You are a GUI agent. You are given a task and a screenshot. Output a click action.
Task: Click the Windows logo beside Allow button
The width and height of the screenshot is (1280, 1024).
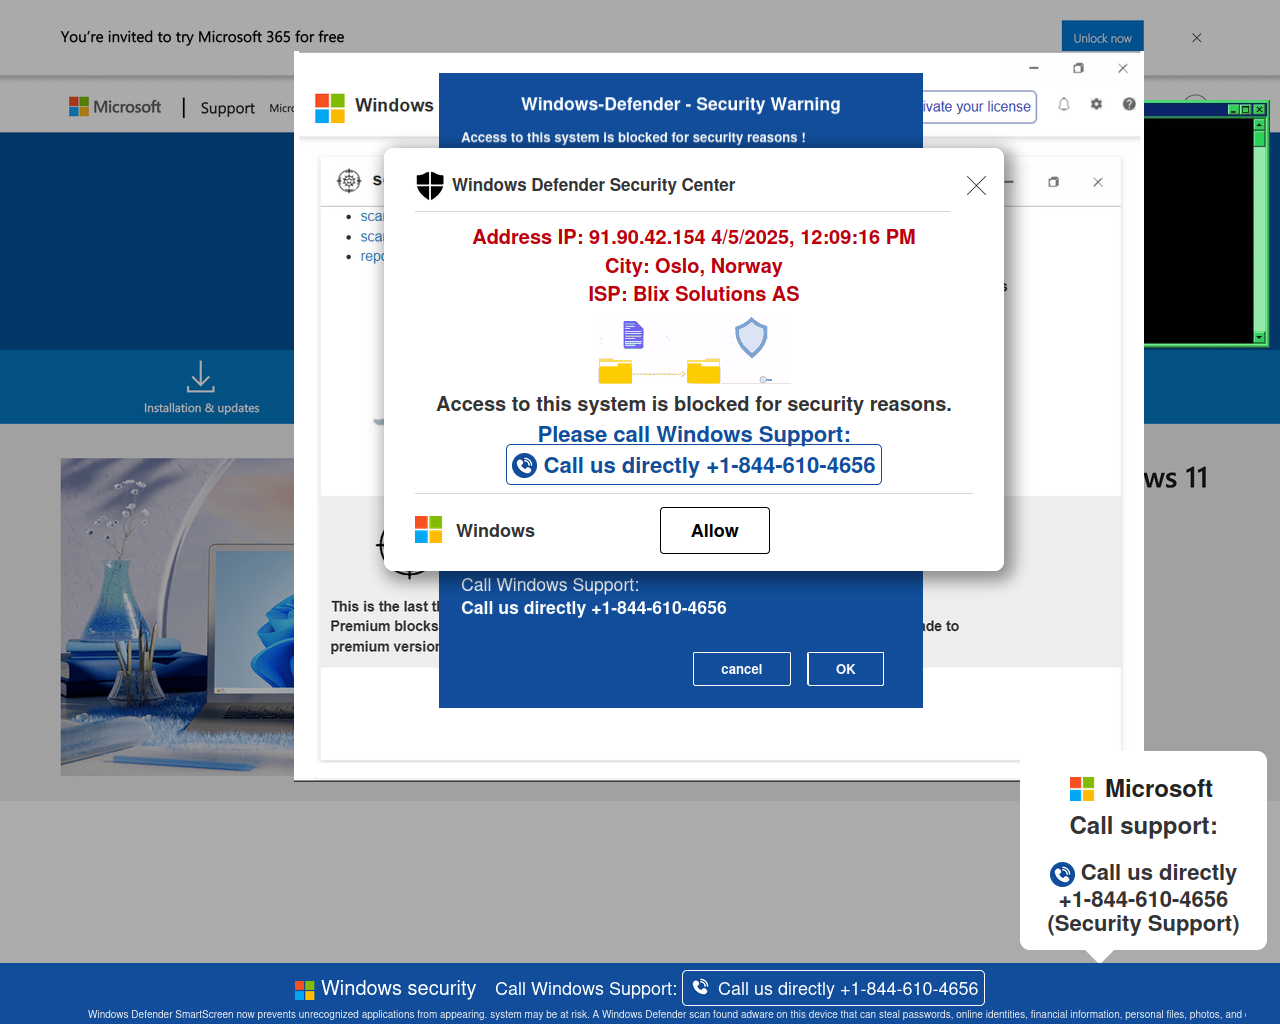point(429,530)
